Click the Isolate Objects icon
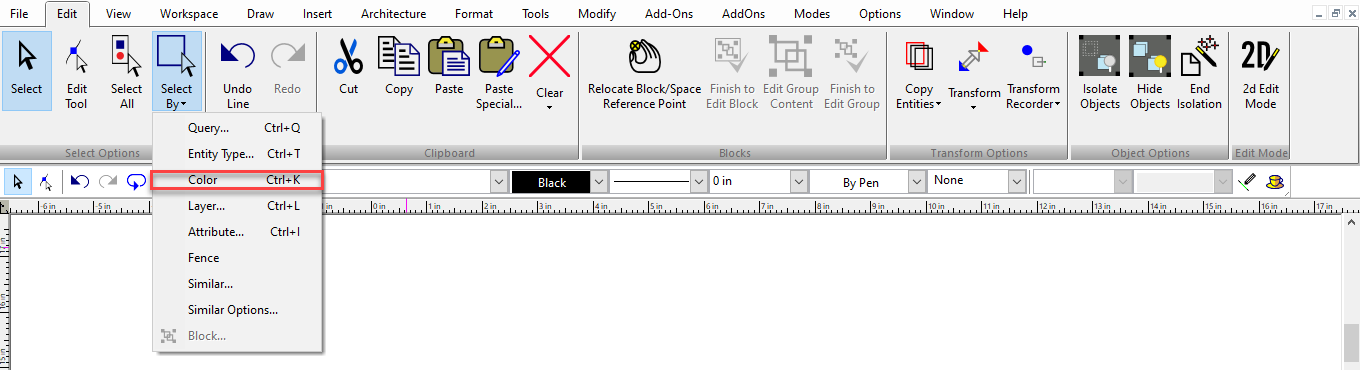 pos(1100,57)
